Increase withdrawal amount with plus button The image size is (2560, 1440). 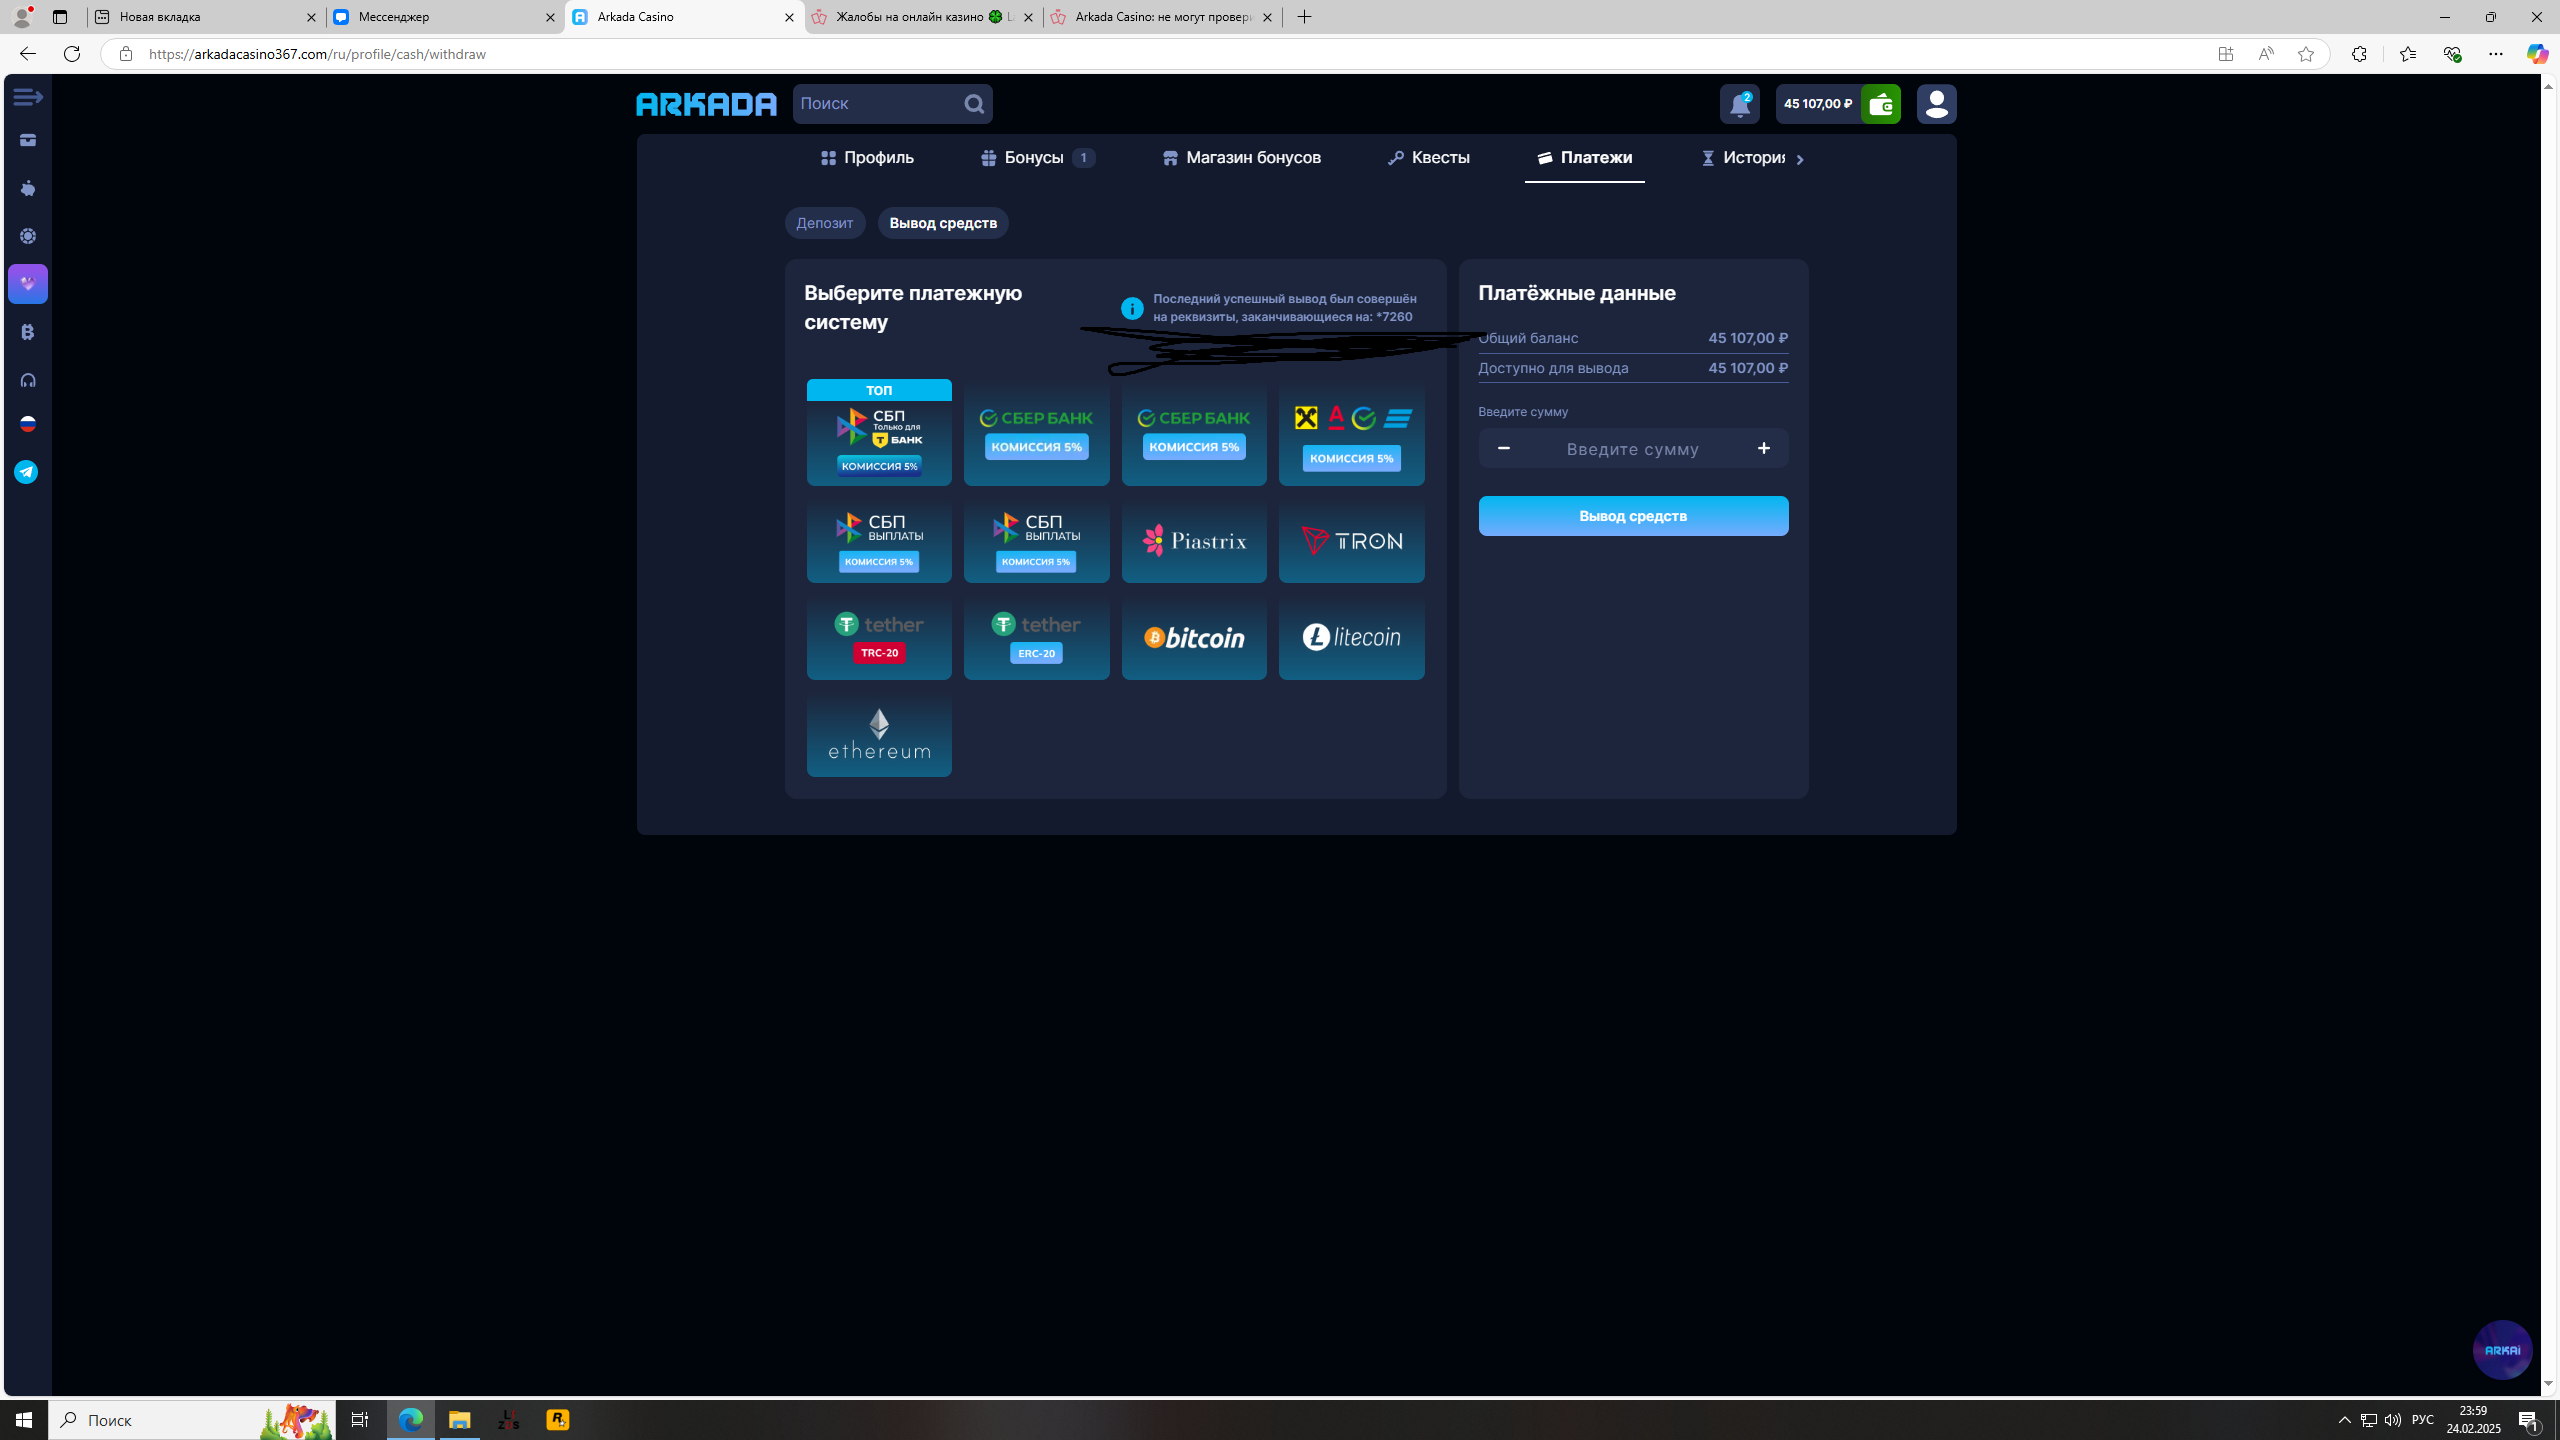1764,449
